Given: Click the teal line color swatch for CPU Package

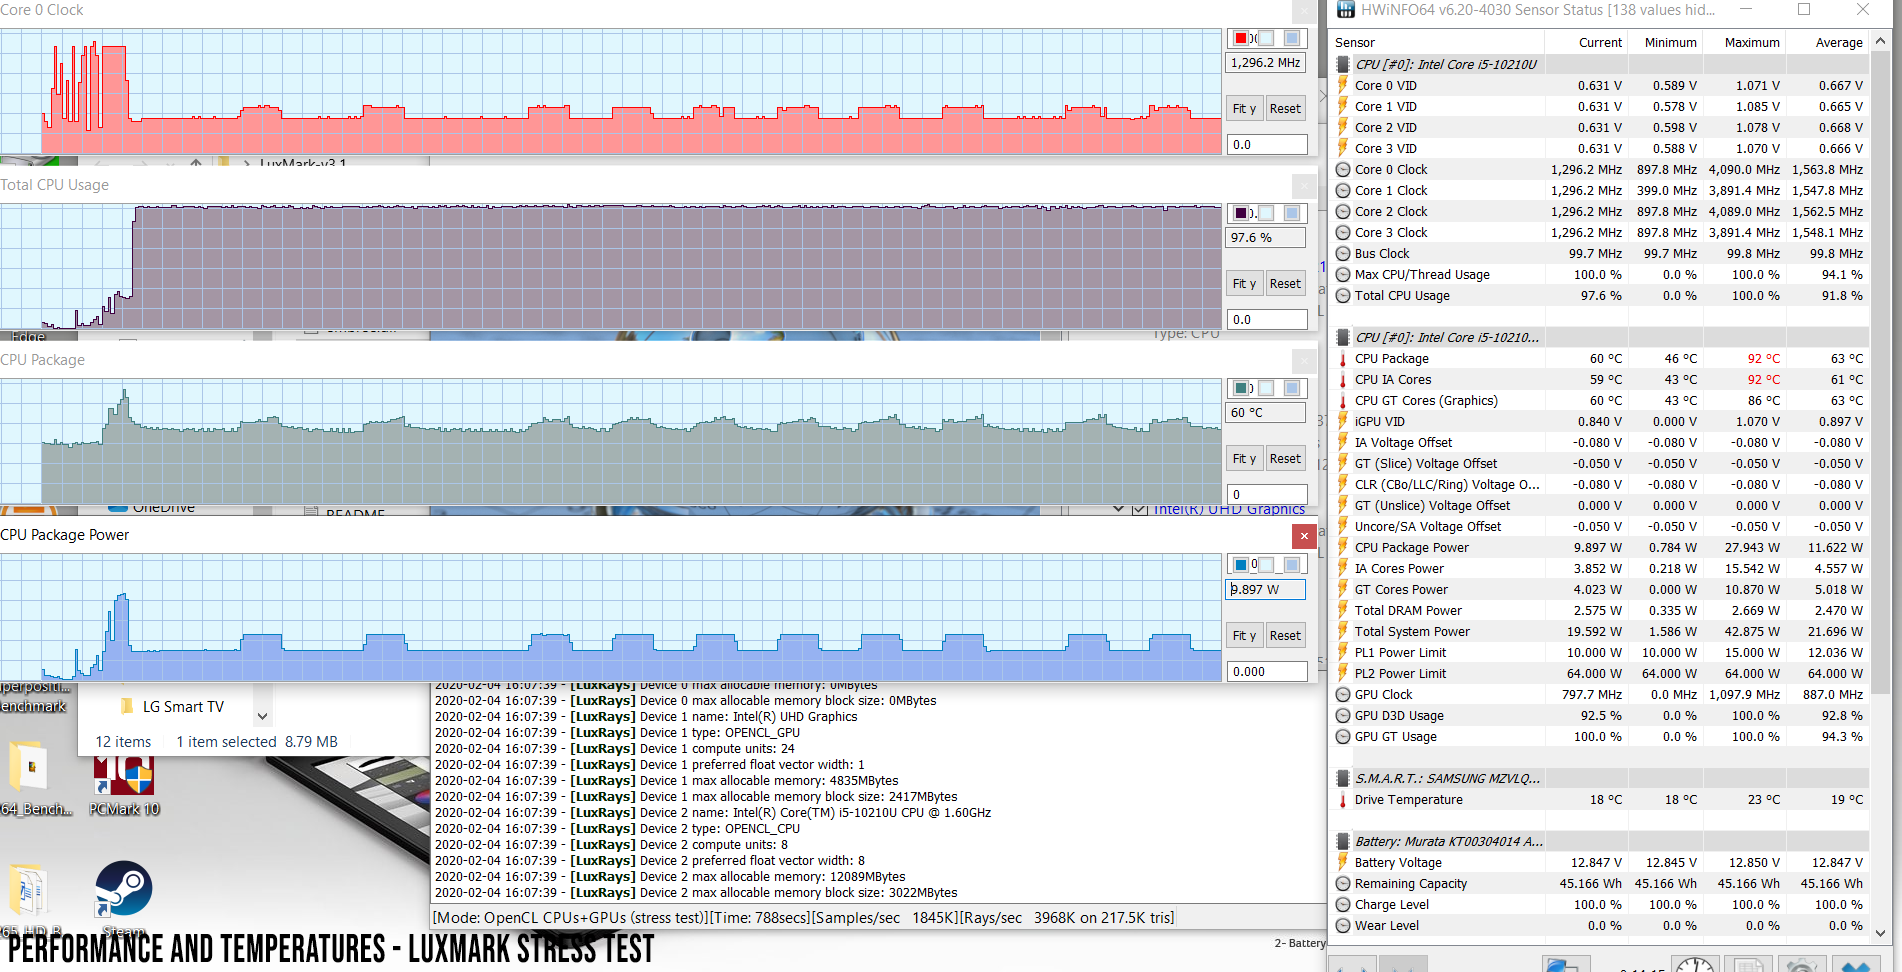Looking at the screenshot, I should [x=1241, y=388].
